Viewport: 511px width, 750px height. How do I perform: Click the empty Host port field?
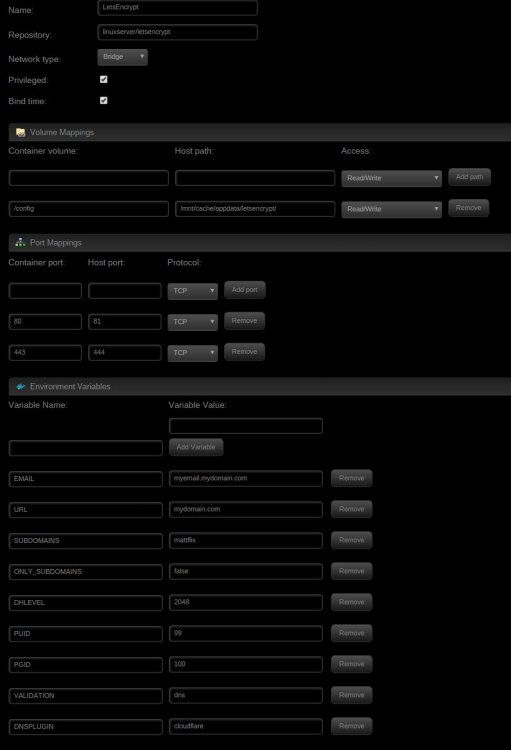pyautogui.click(x=125, y=291)
